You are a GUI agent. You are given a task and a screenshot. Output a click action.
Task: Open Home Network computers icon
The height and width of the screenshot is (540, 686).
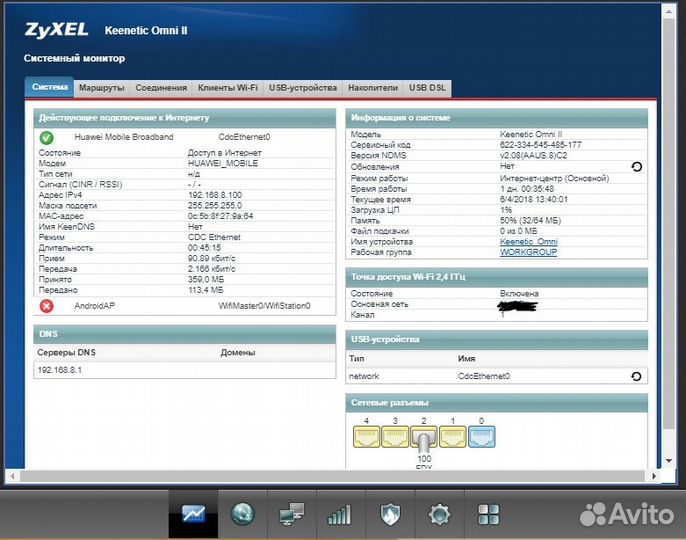[x=291, y=515]
